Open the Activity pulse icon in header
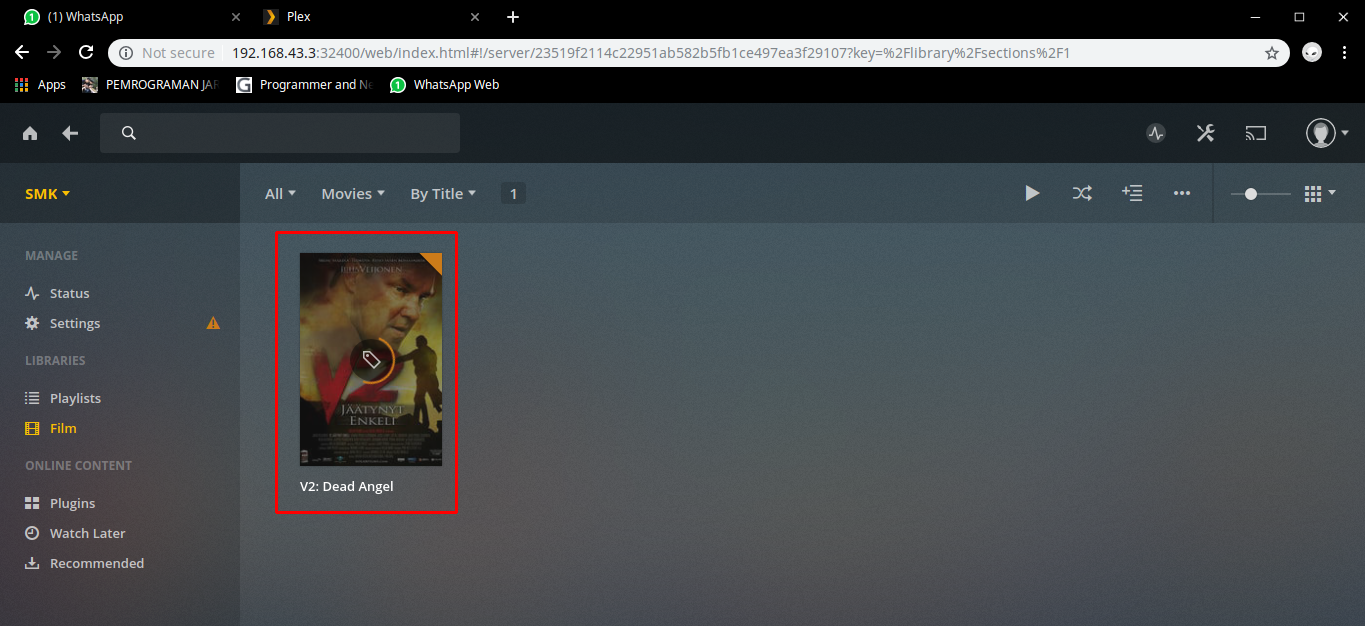 coord(1156,133)
